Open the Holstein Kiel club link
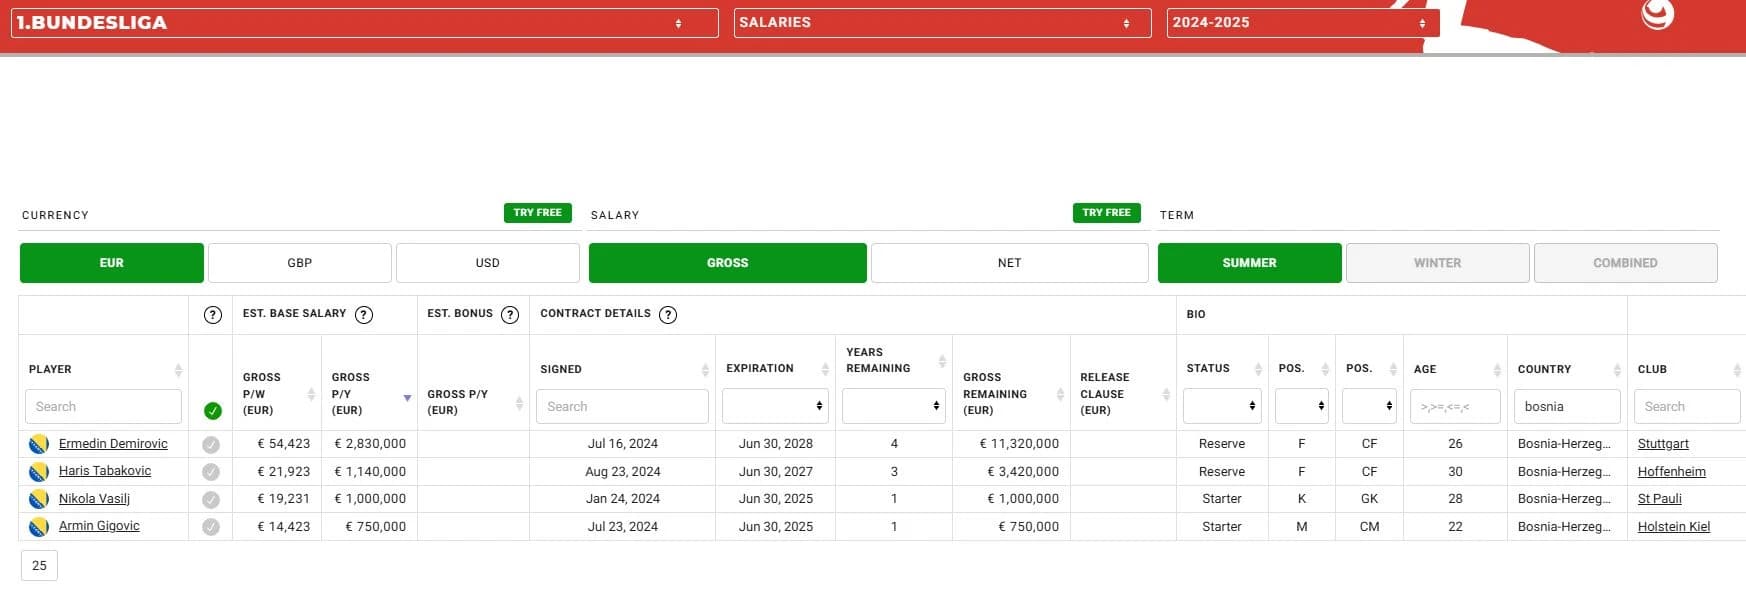The width and height of the screenshot is (1746, 612). click(1674, 527)
